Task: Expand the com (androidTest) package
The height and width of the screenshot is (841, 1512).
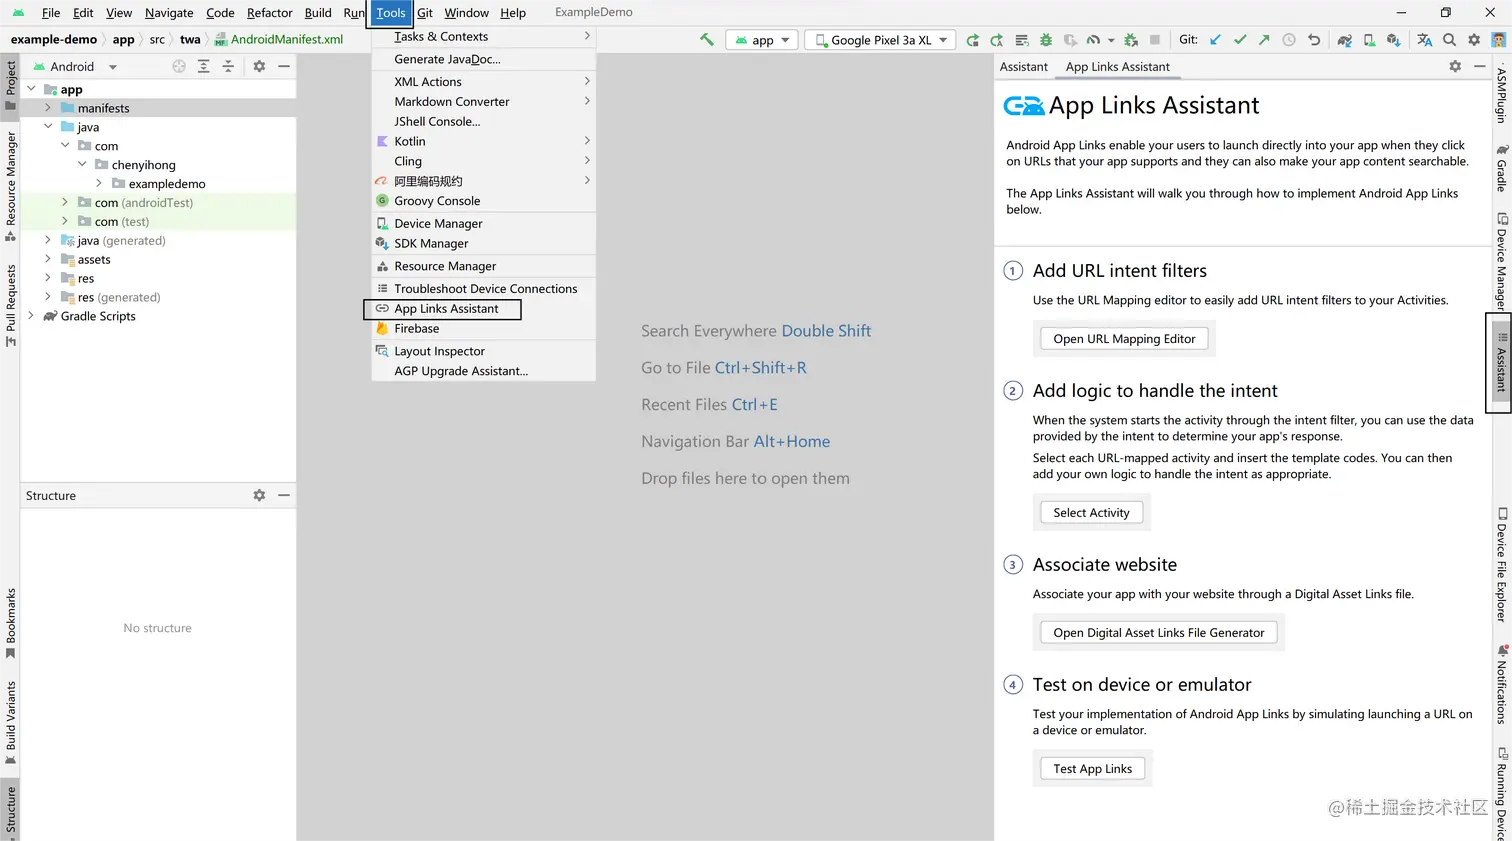Action: [65, 203]
